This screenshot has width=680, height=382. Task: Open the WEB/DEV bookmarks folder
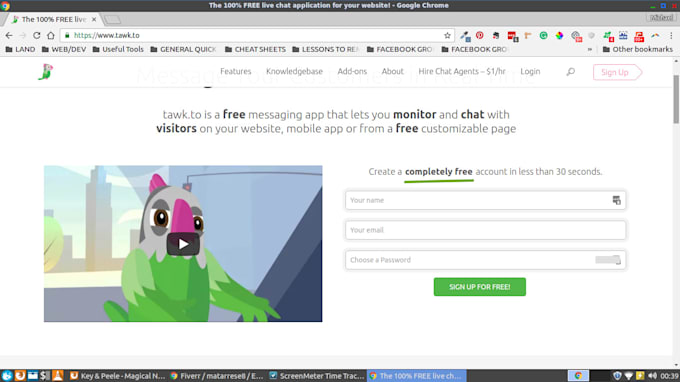point(64,49)
